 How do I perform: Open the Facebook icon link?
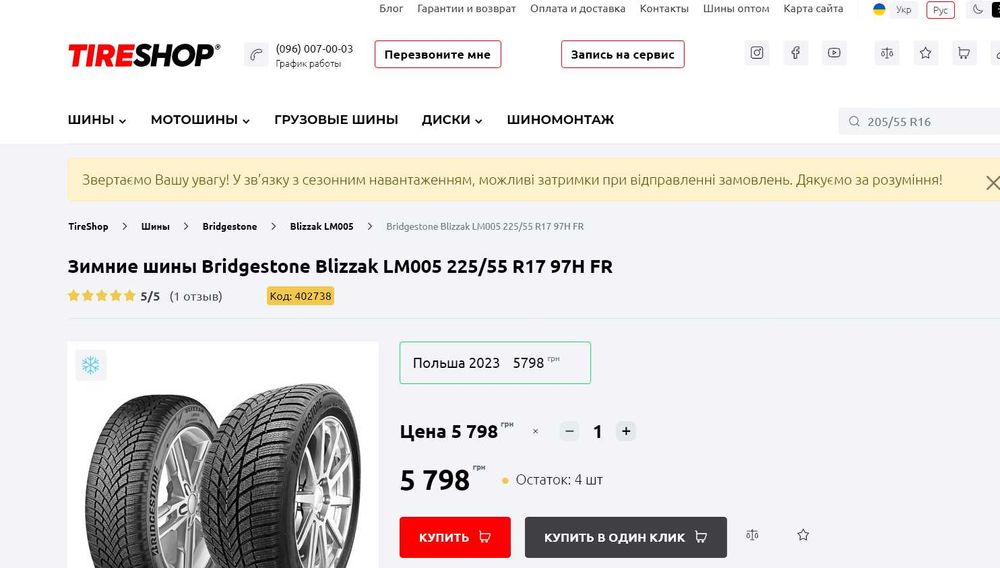pyautogui.click(x=795, y=53)
